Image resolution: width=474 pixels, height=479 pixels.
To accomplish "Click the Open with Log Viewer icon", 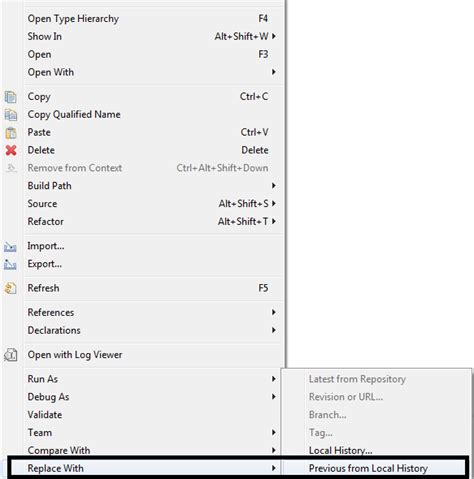I will click(x=11, y=355).
